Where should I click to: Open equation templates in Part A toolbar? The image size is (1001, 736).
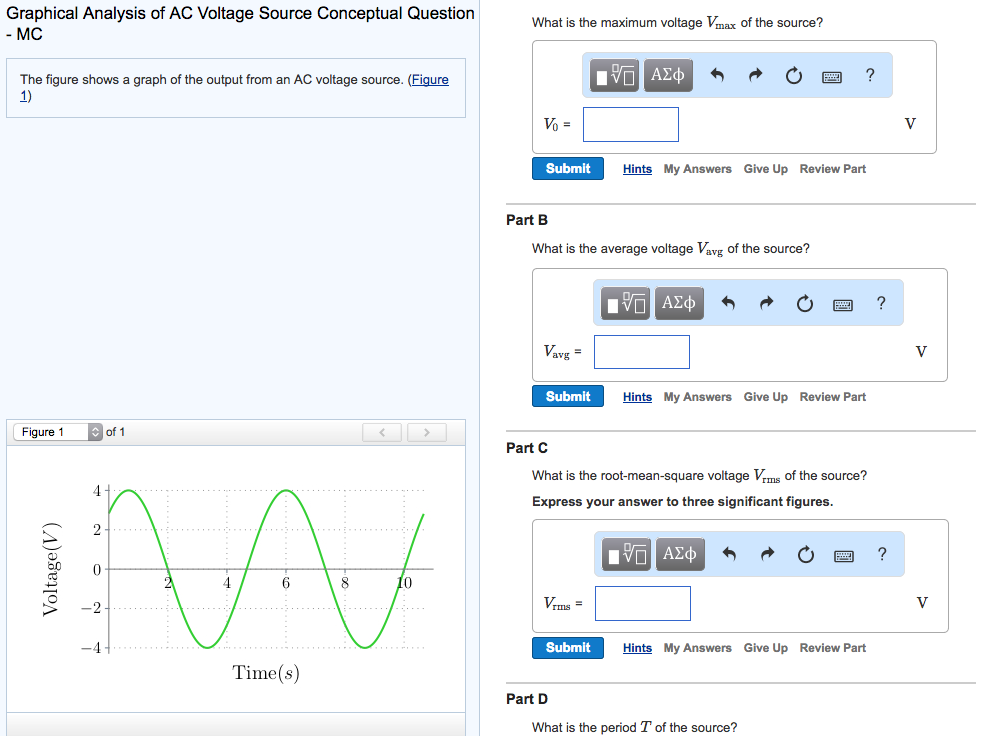point(613,74)
